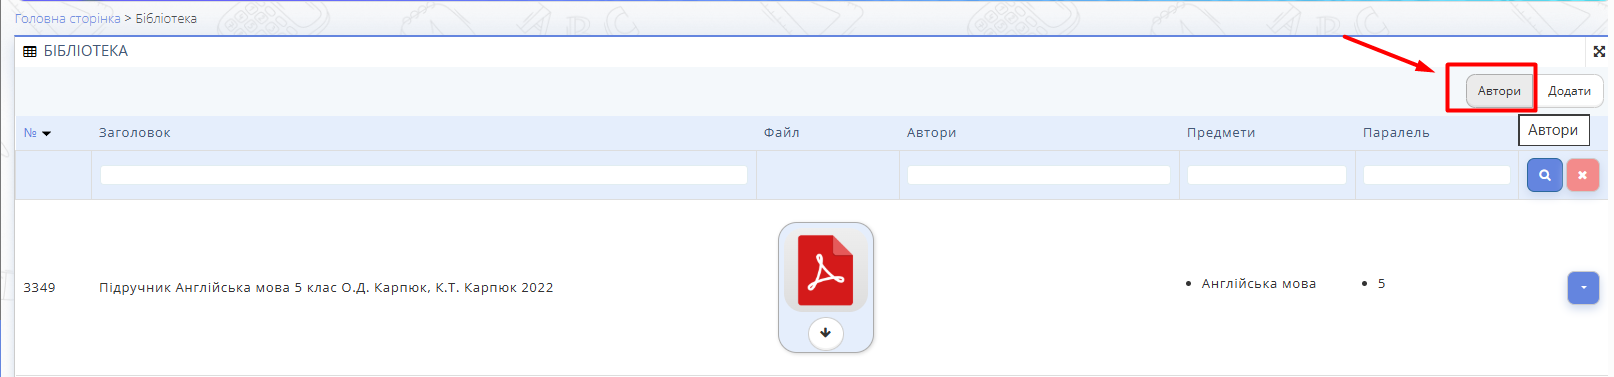Open the PDF file icon of the textbook
This screenshot has width=1614, height=377.
[825, 270]
